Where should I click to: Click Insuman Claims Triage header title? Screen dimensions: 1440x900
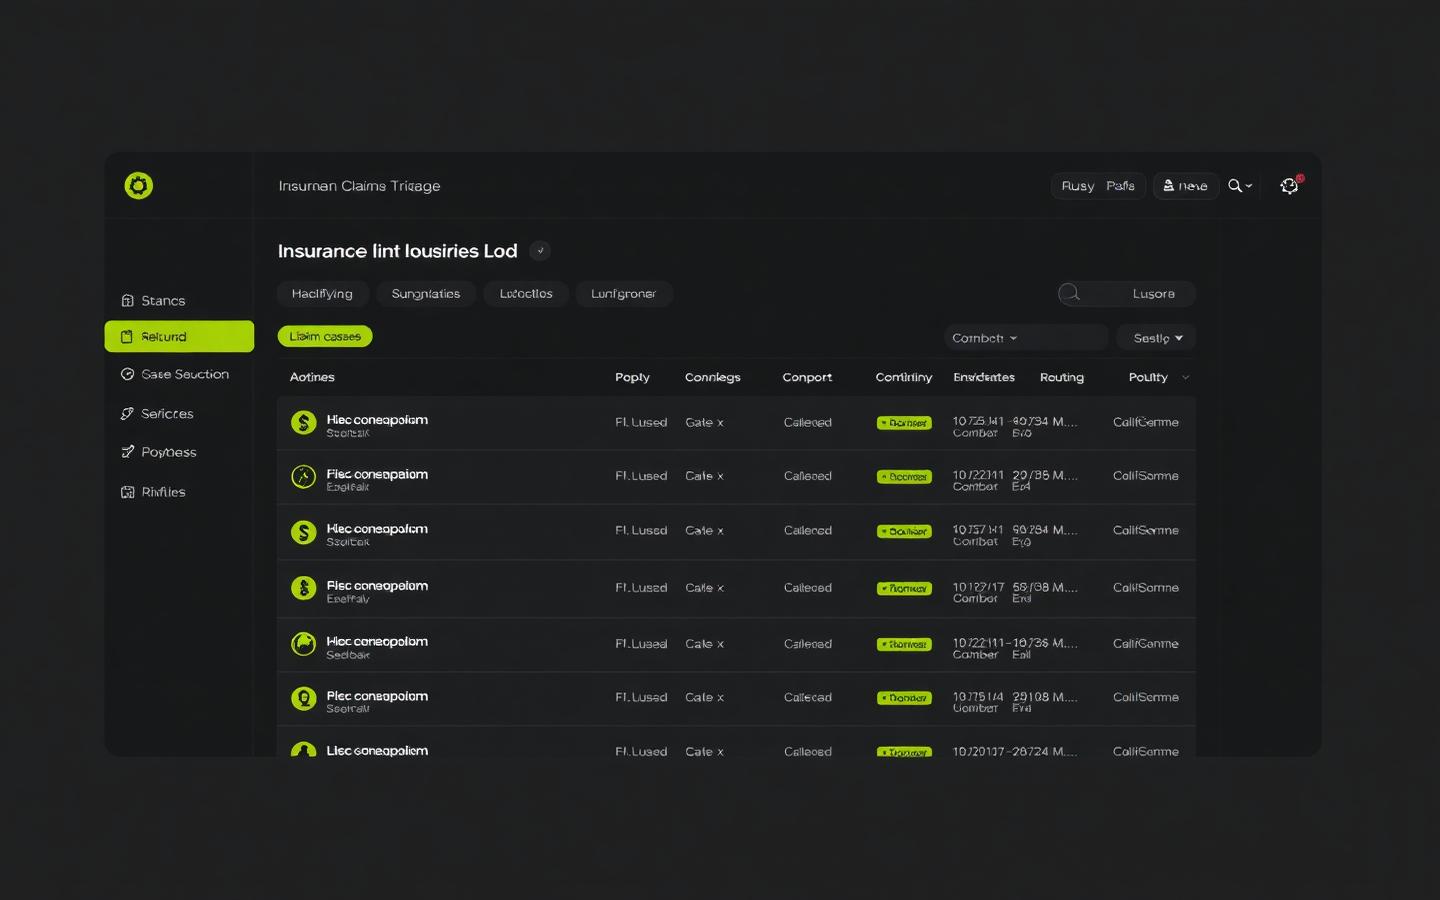[x=359, y=186]
